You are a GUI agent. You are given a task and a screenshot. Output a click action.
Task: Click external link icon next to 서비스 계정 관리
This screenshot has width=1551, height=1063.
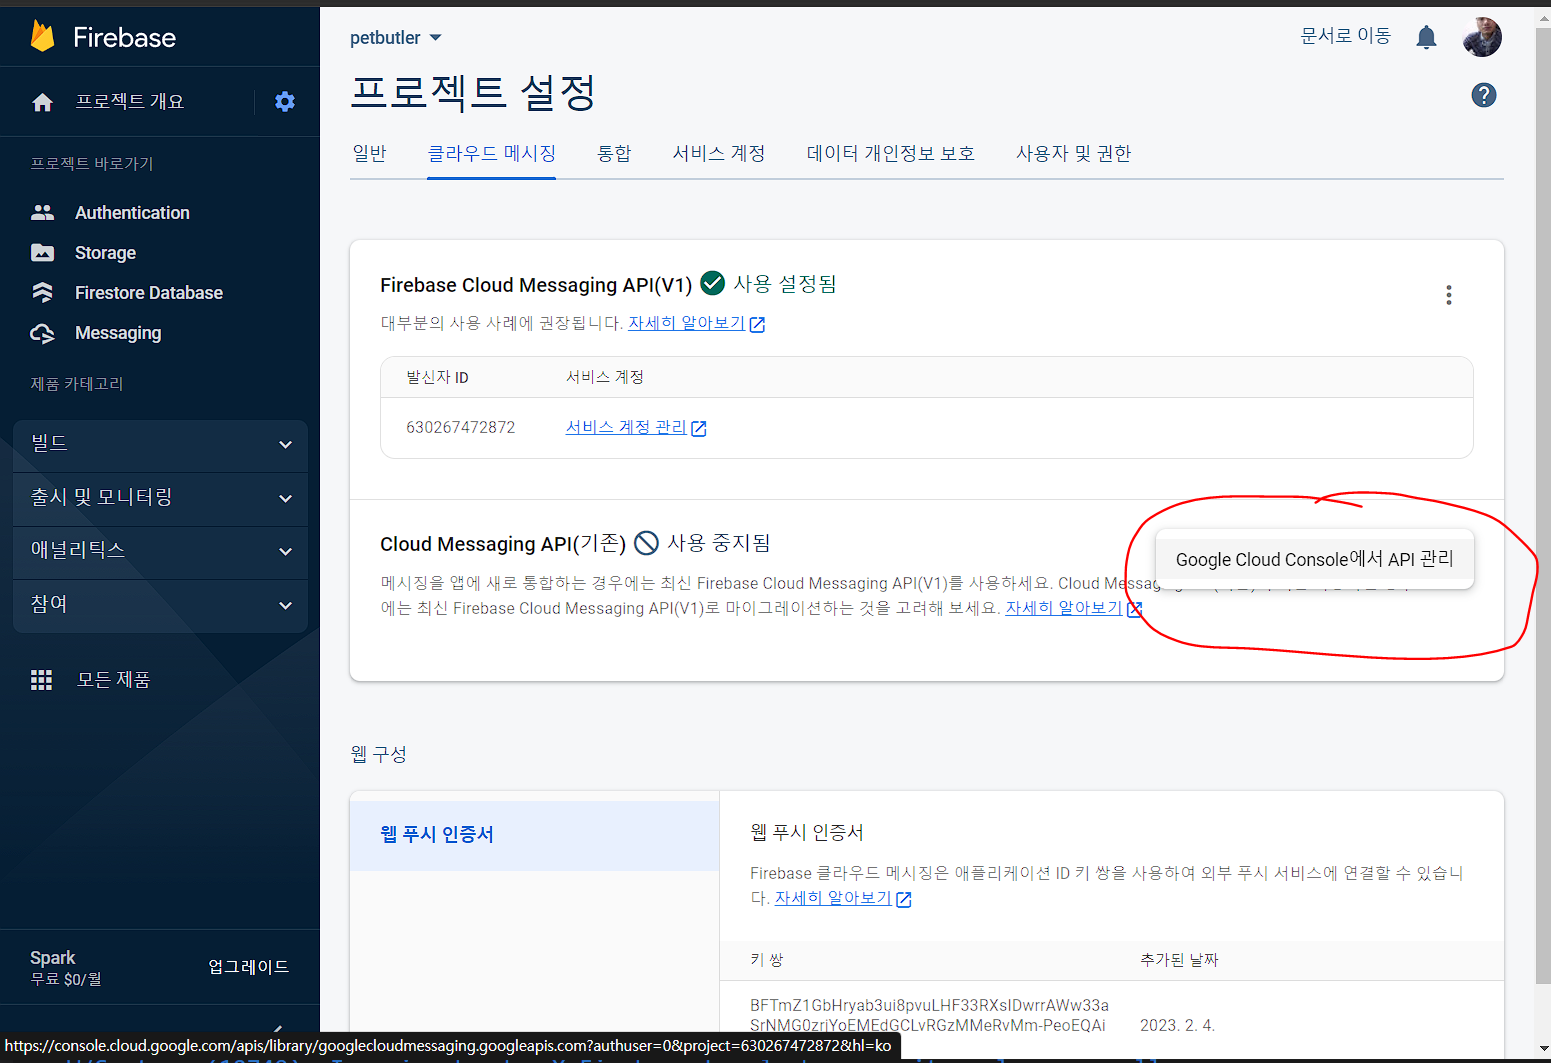pos(699,428)
